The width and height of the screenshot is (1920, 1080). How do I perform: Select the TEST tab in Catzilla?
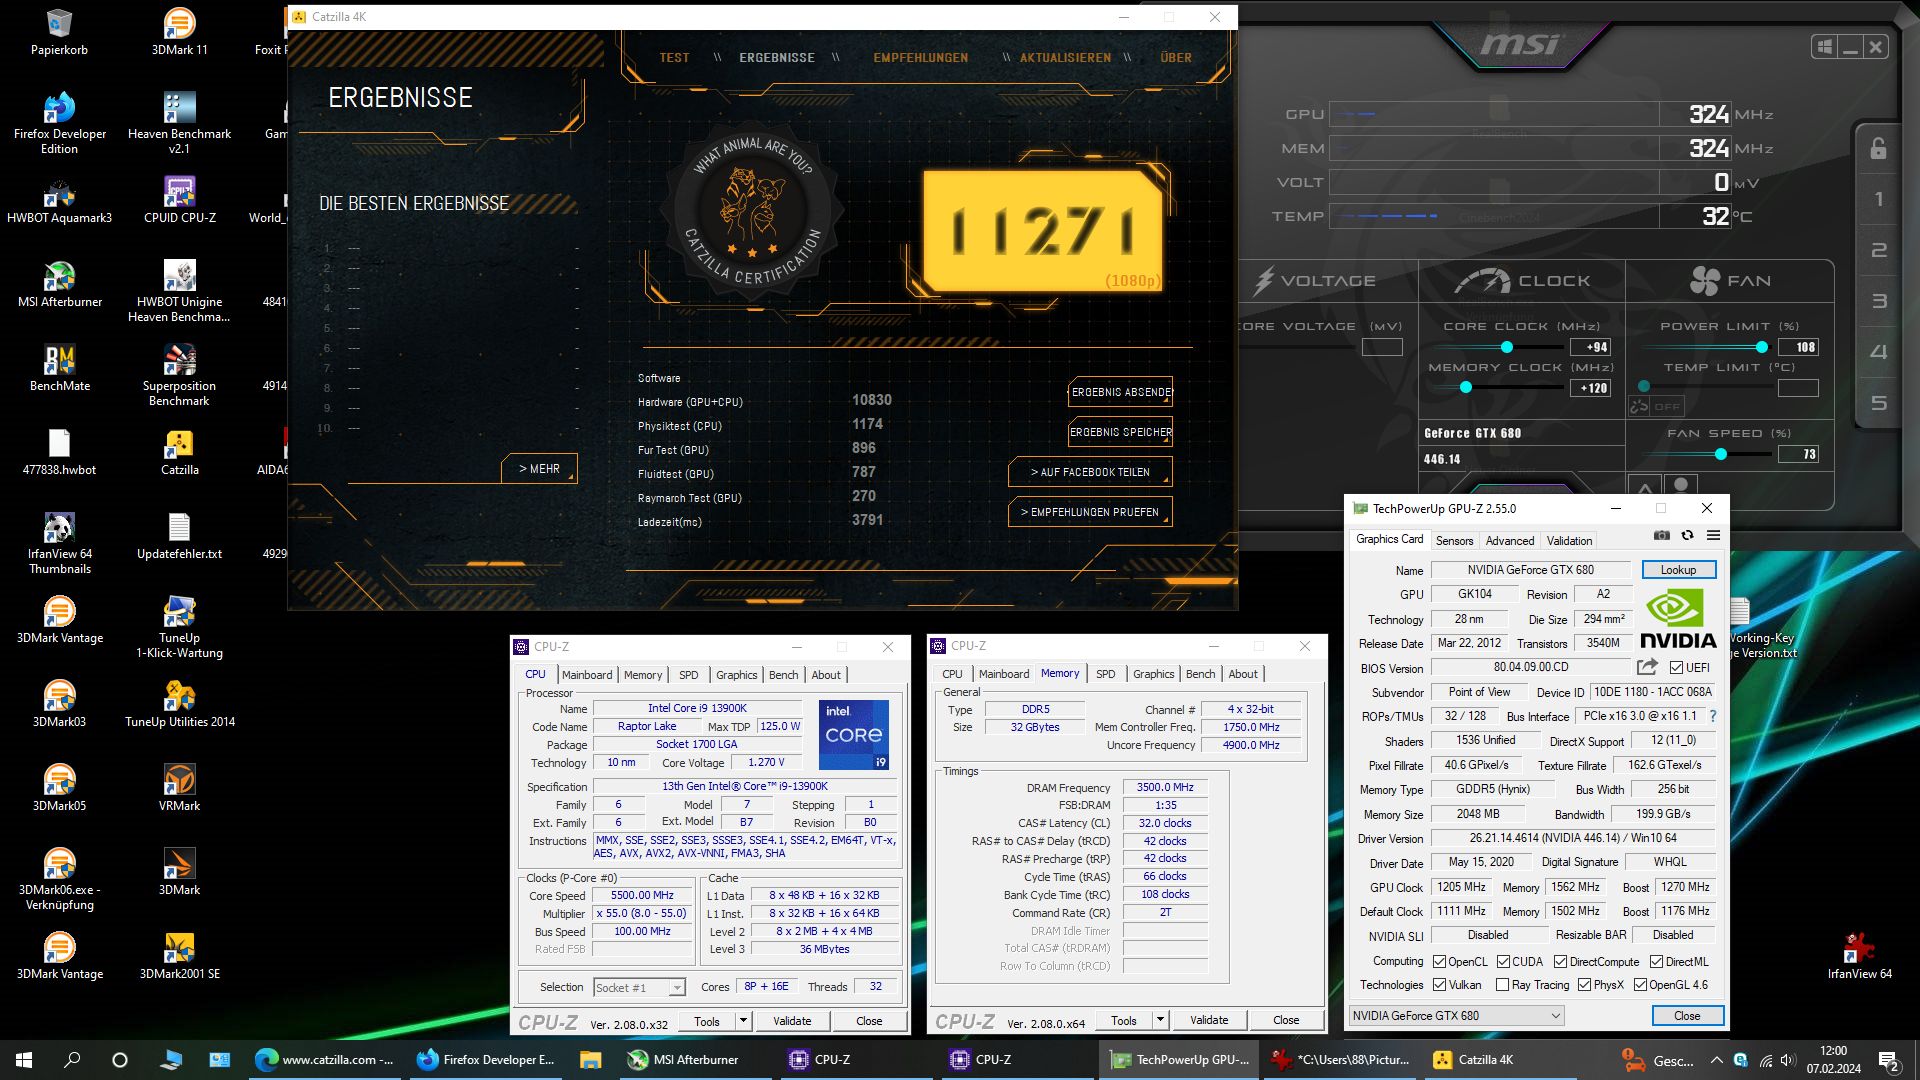coord(674,58)
